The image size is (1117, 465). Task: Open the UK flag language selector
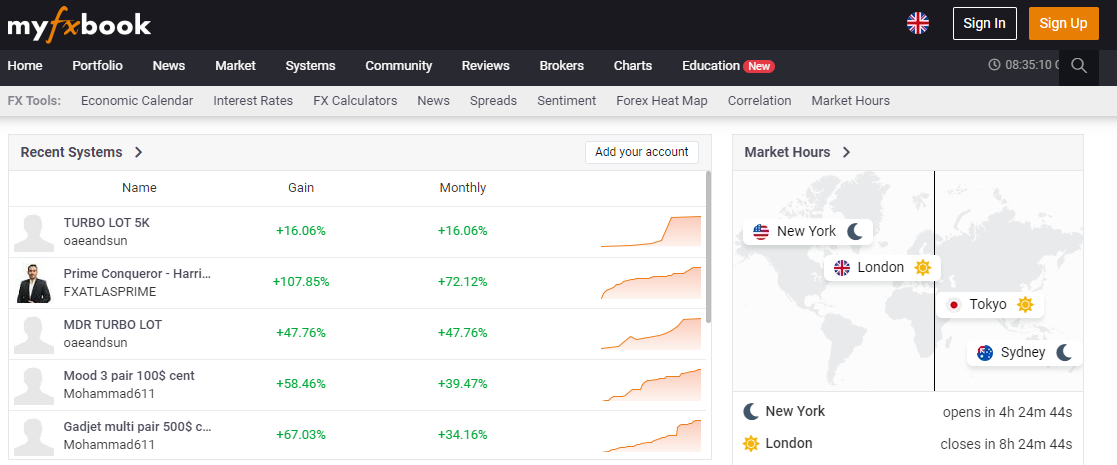pyautogui.click(x=917, y=23)
